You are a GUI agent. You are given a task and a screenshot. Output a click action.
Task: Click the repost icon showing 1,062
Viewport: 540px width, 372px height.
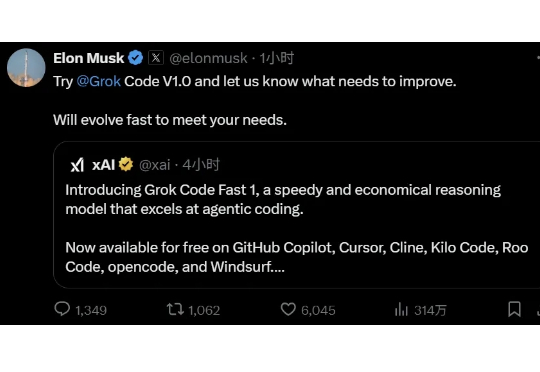point(175,309)
